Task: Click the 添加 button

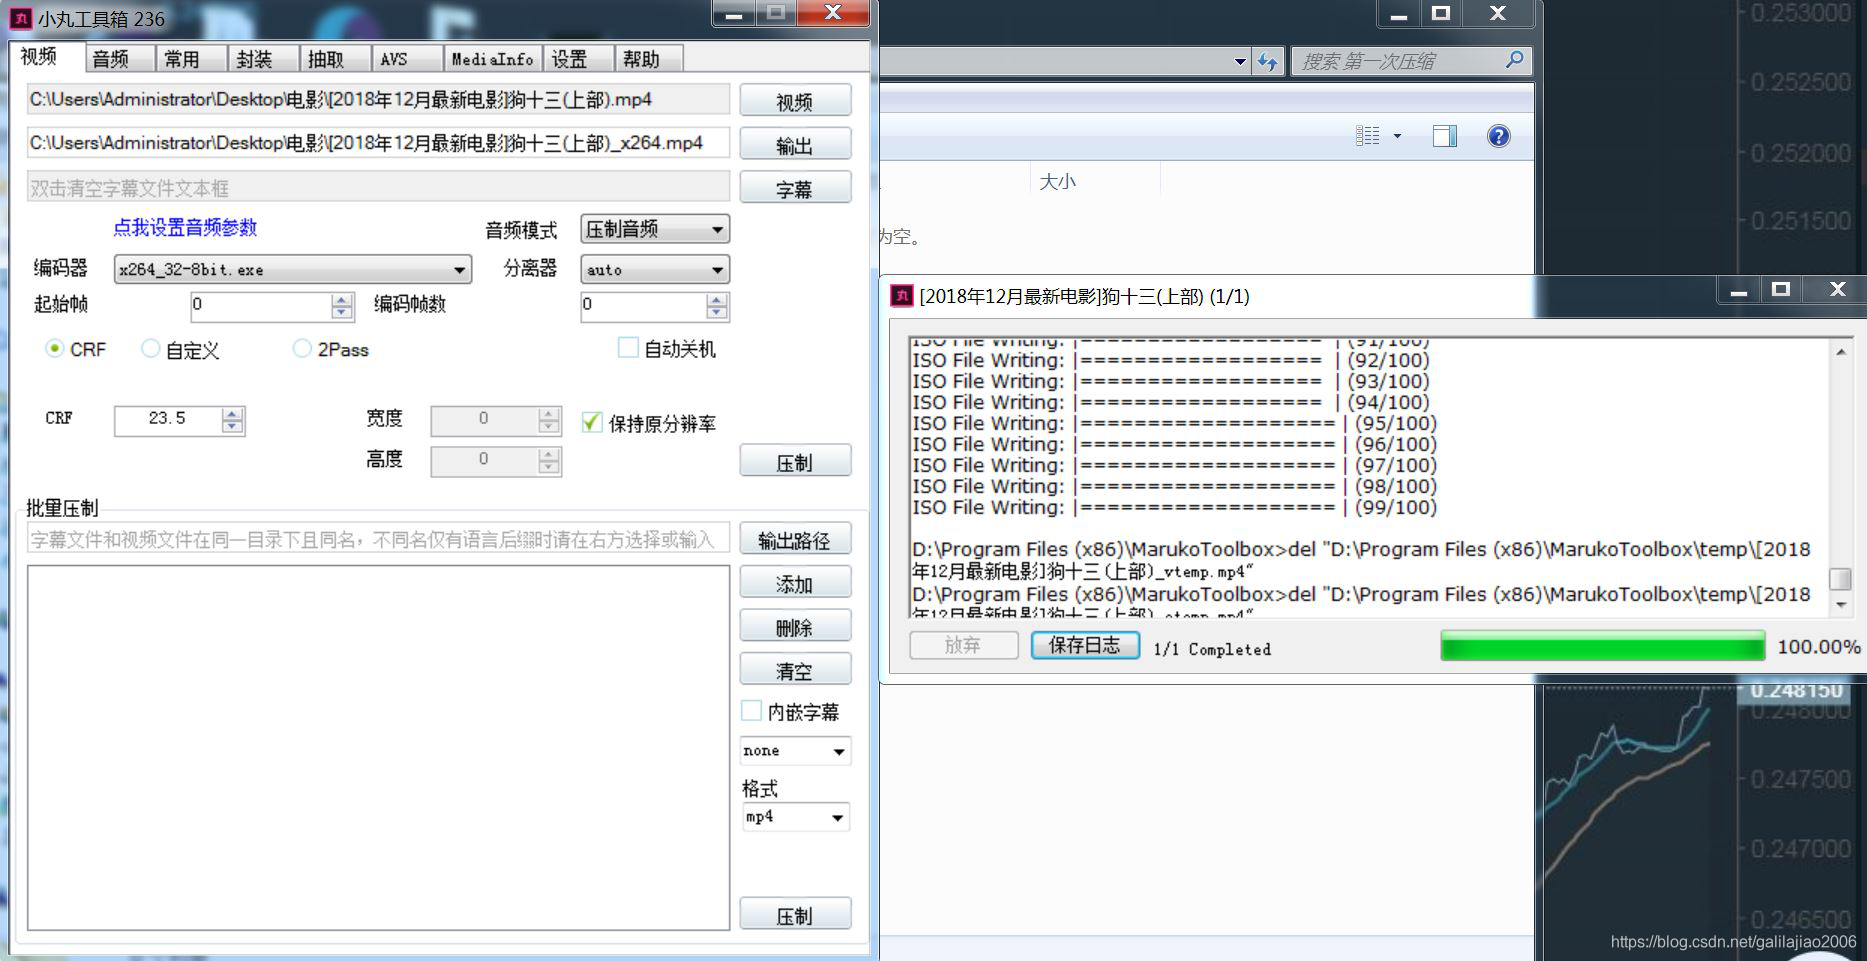Action: (795, 583)
